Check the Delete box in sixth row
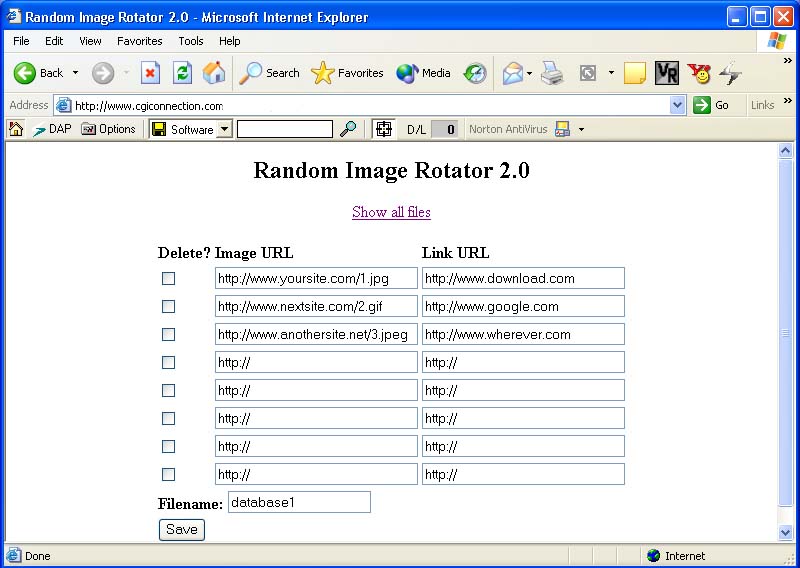This screenshot has height=568, width=800. 168,418
